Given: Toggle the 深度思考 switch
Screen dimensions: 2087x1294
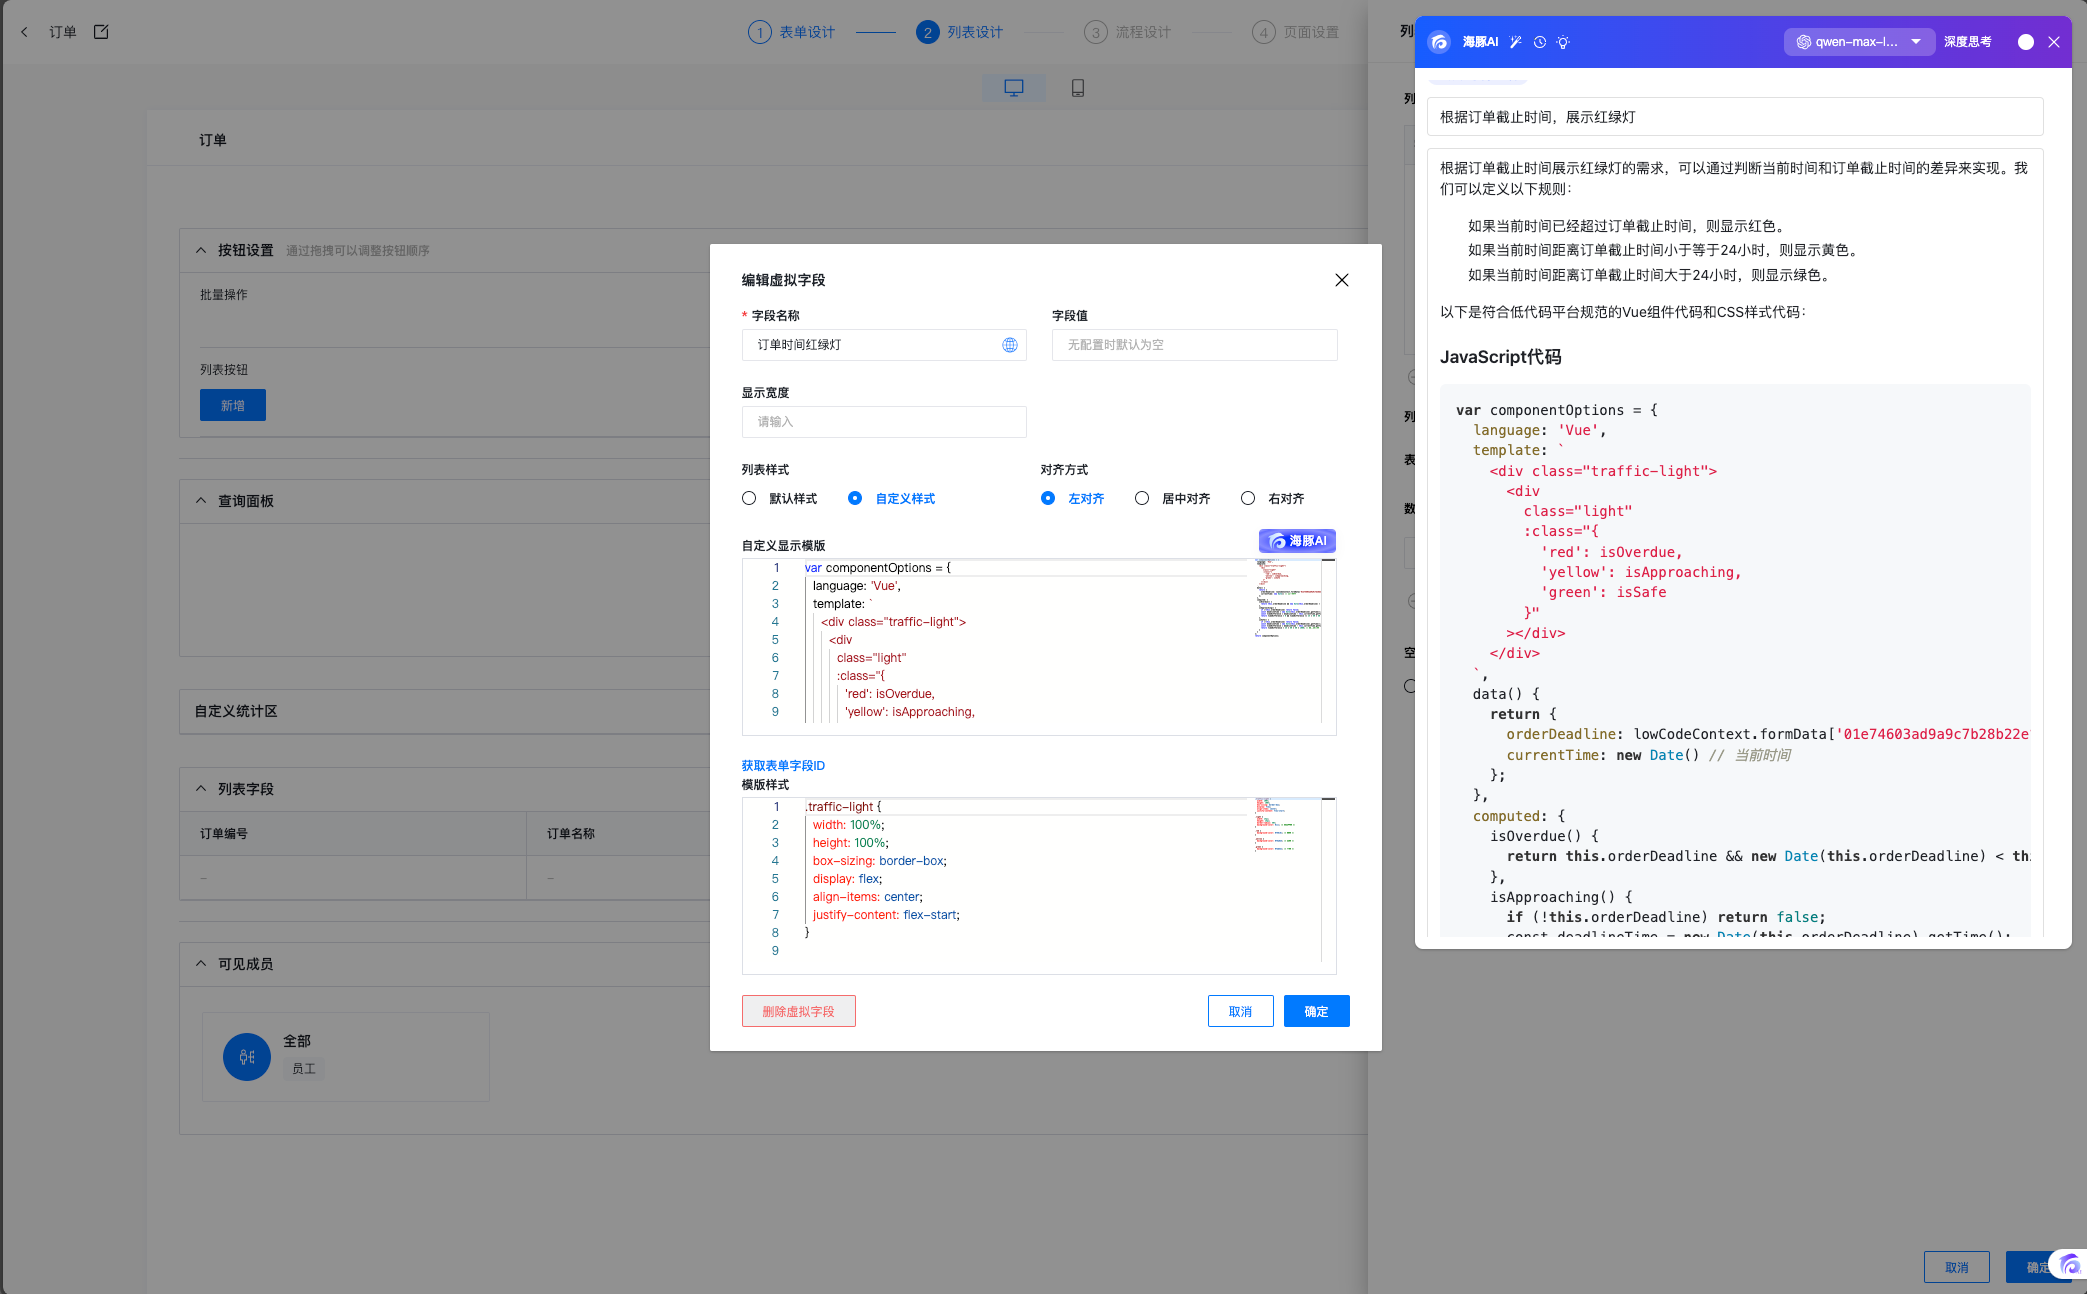Looking at the screenshot, I should click(x=2024, y=42).
